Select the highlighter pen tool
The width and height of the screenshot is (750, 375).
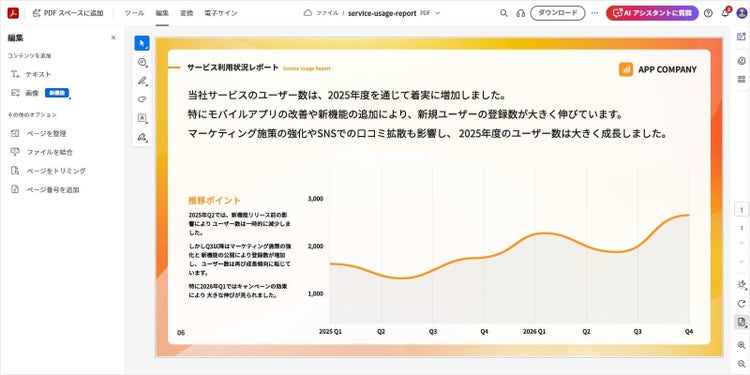pyautogui.click(x=142, y=80)
